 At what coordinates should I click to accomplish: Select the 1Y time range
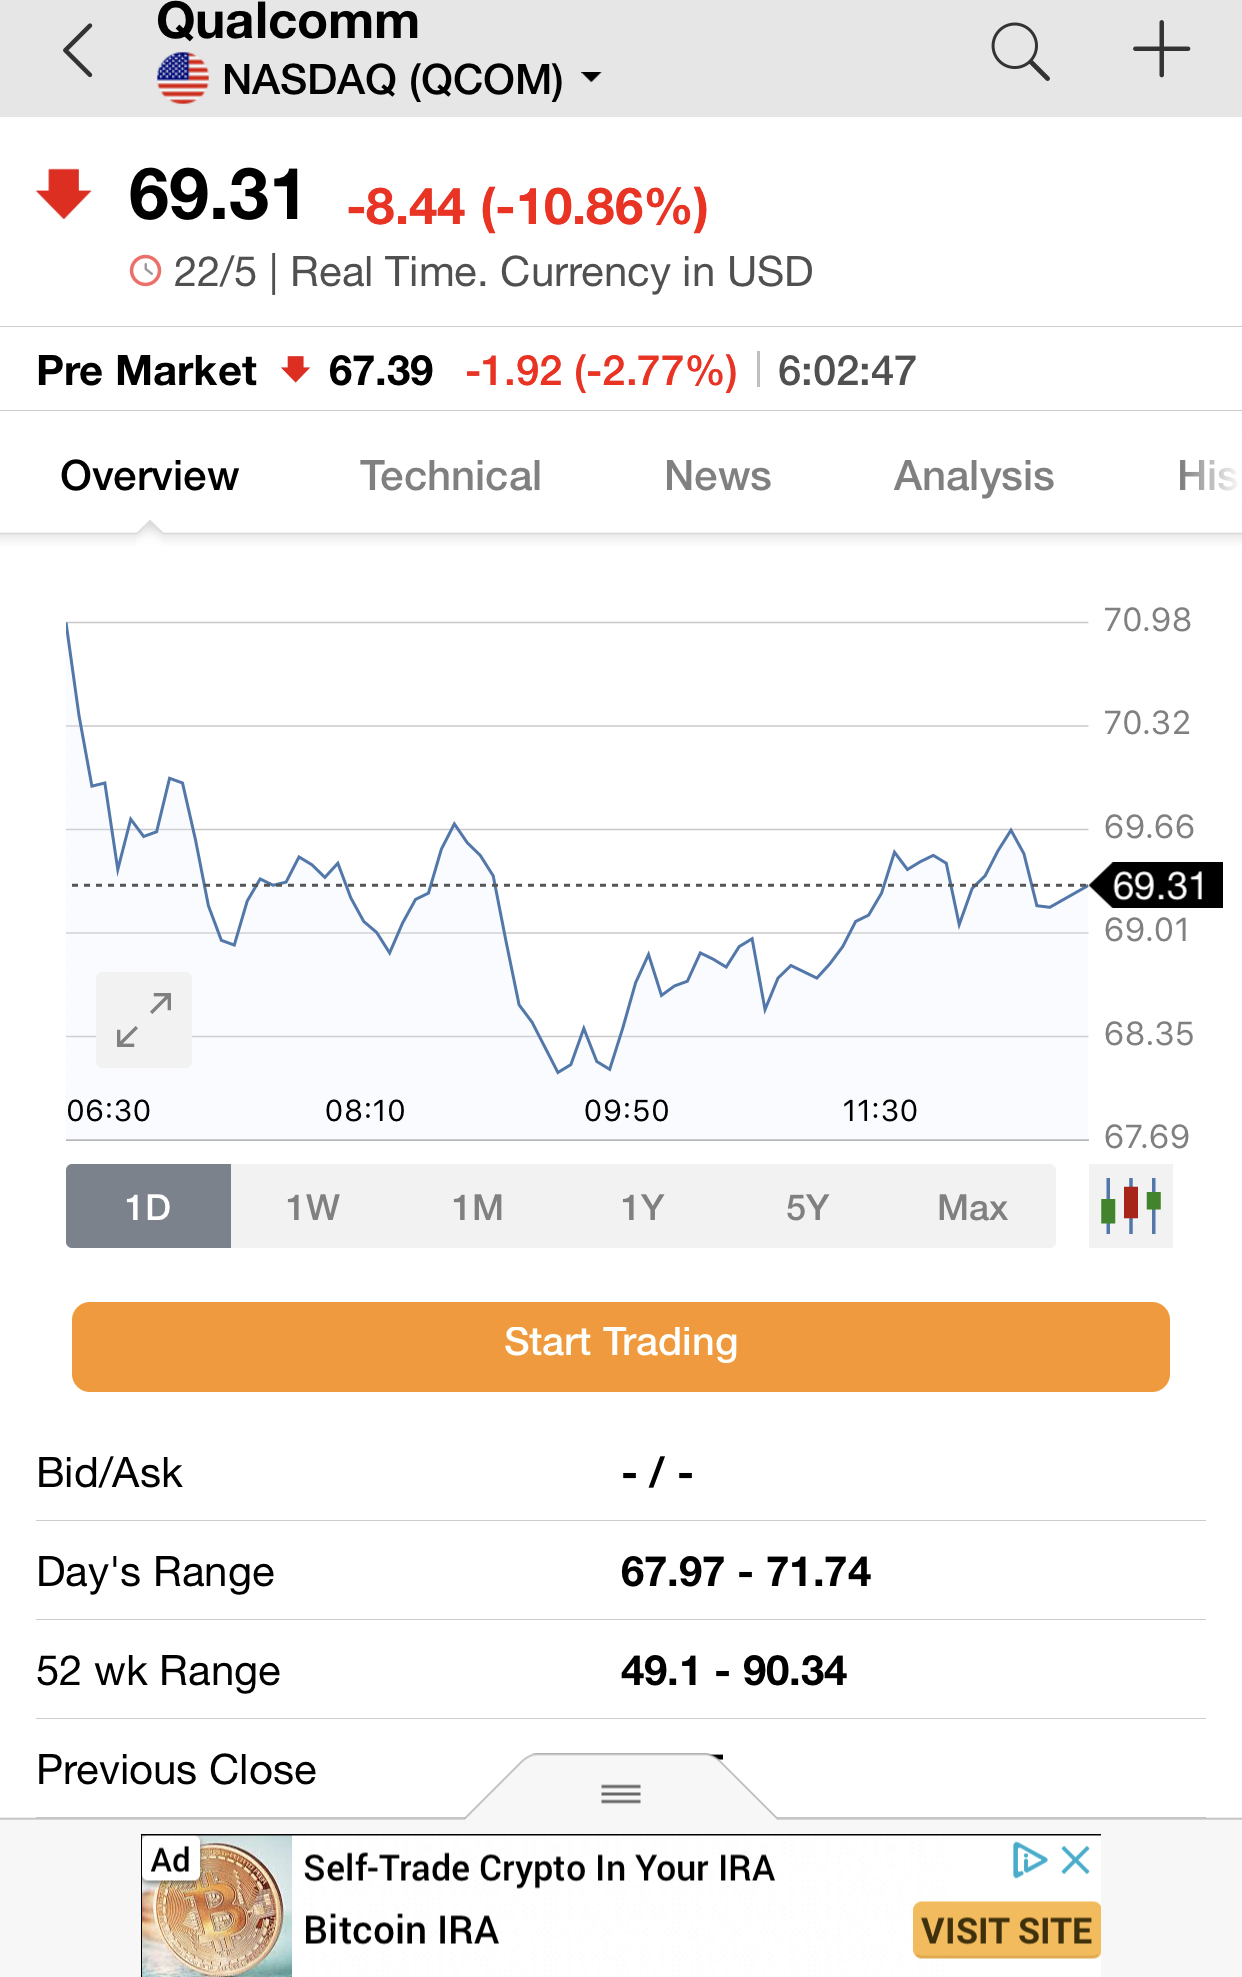click(x=643, y=1206)
